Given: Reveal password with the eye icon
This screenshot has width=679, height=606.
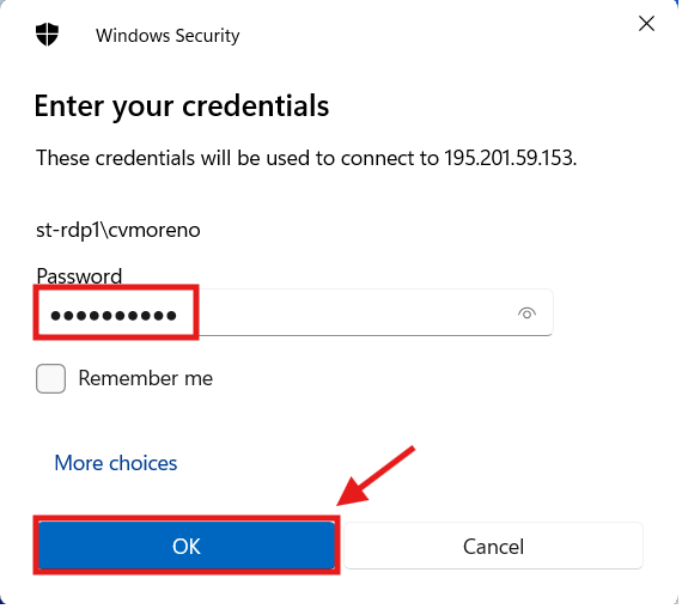Looking at the screenshot, I should [527, 314].
